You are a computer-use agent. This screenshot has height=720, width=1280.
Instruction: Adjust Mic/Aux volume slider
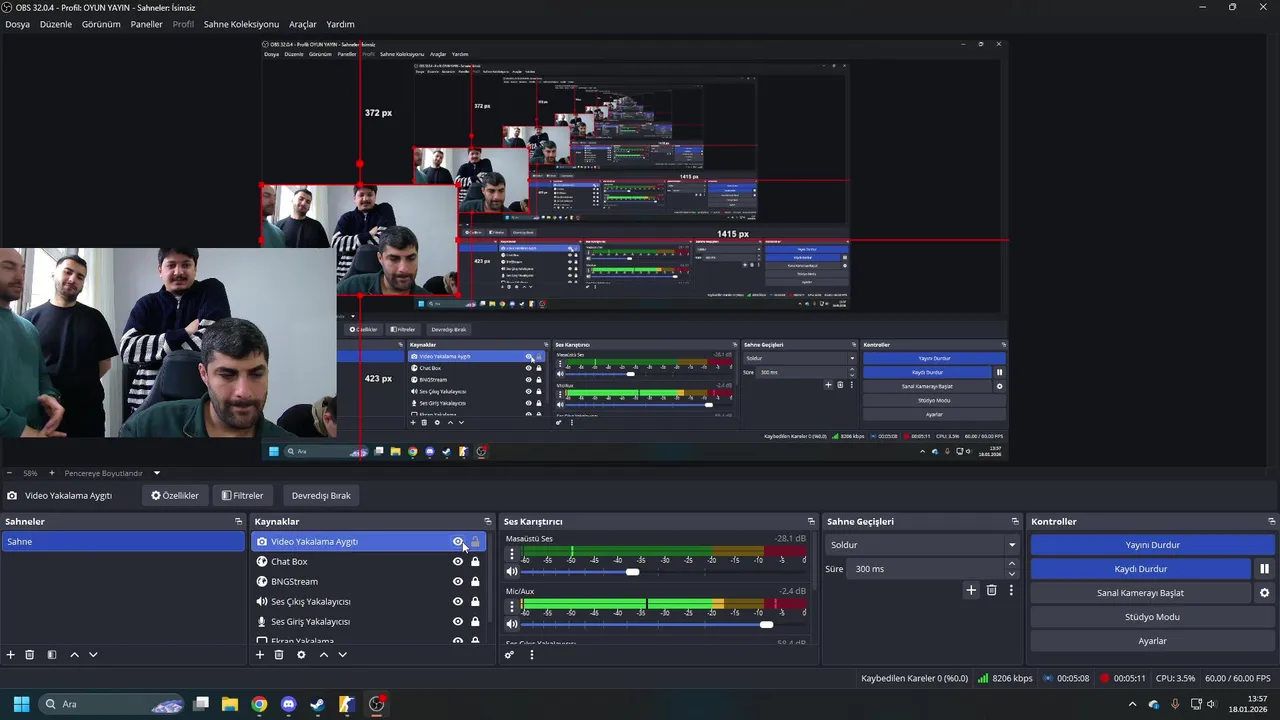tap(765, 624)
